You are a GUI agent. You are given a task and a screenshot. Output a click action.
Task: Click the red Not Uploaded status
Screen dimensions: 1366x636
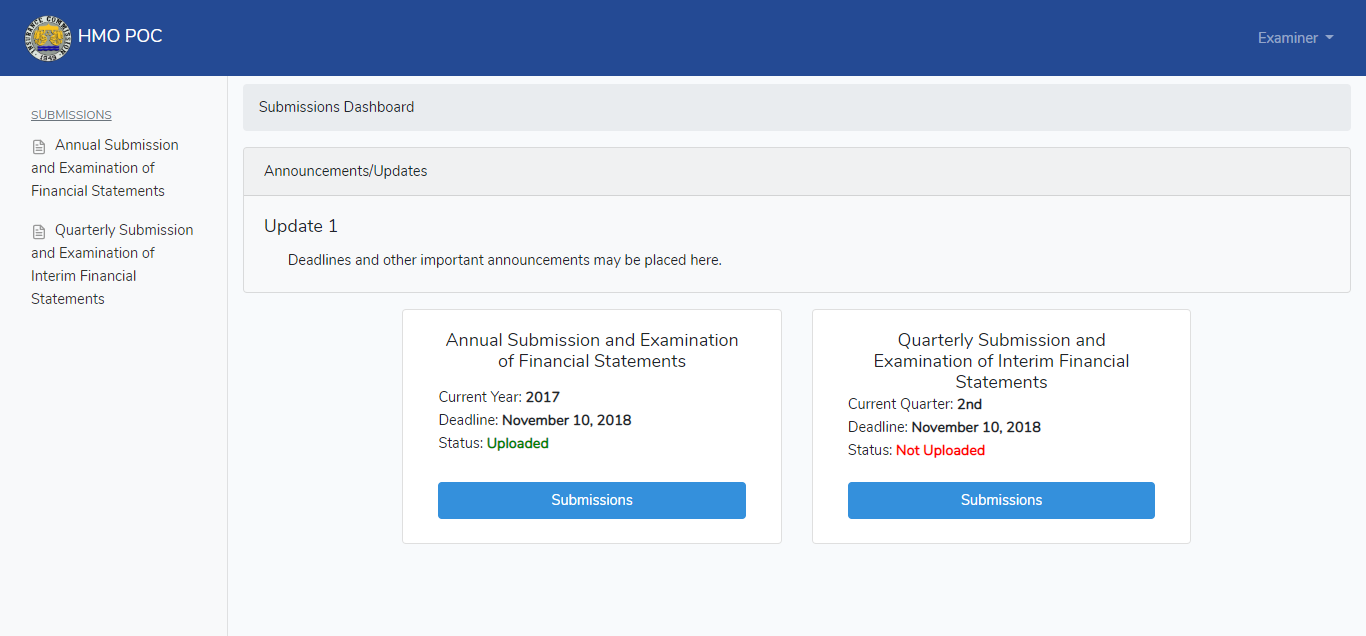pos(940,450)
